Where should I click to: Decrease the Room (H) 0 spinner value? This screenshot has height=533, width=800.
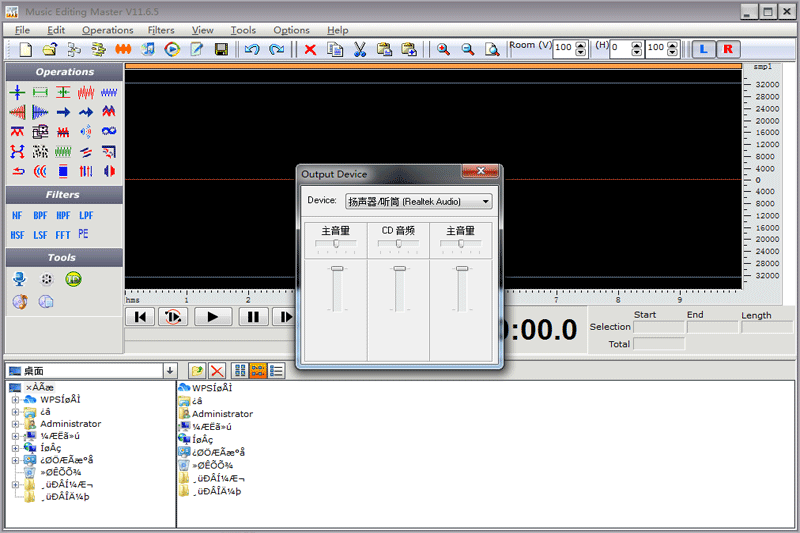(637, 53)
